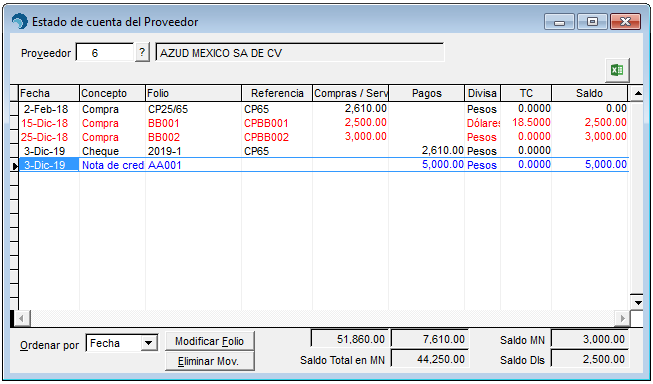Click the Concepto column header
This screenshot has height=384, width=653.
click(x=112, y=93)
